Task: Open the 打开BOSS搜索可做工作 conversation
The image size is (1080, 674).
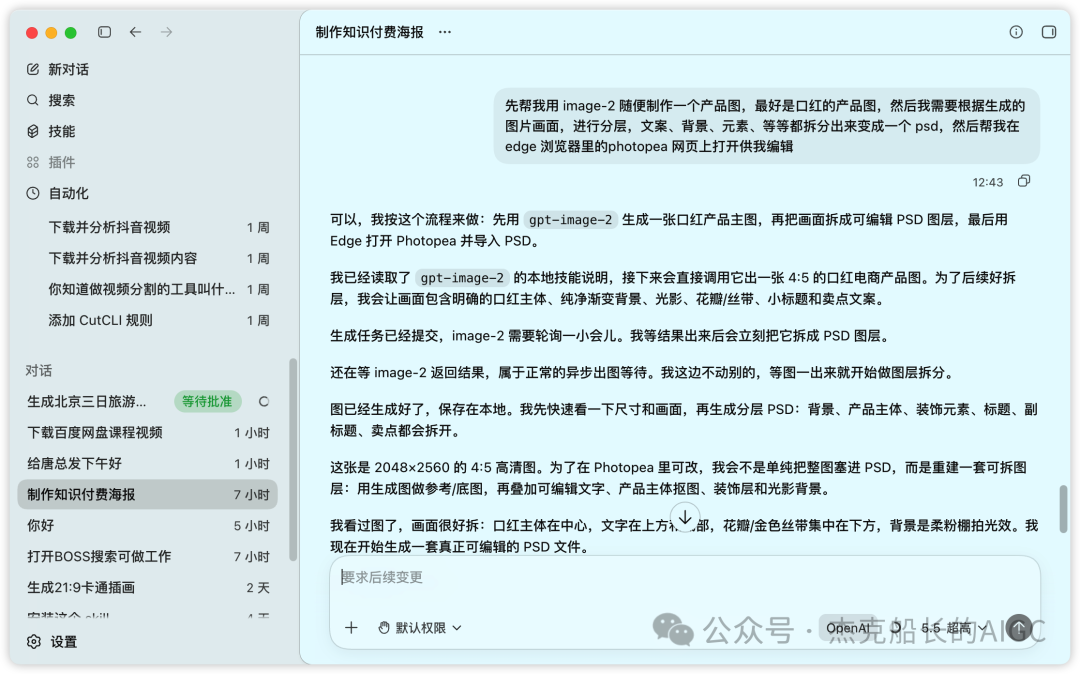Action: tap(148, 556)
